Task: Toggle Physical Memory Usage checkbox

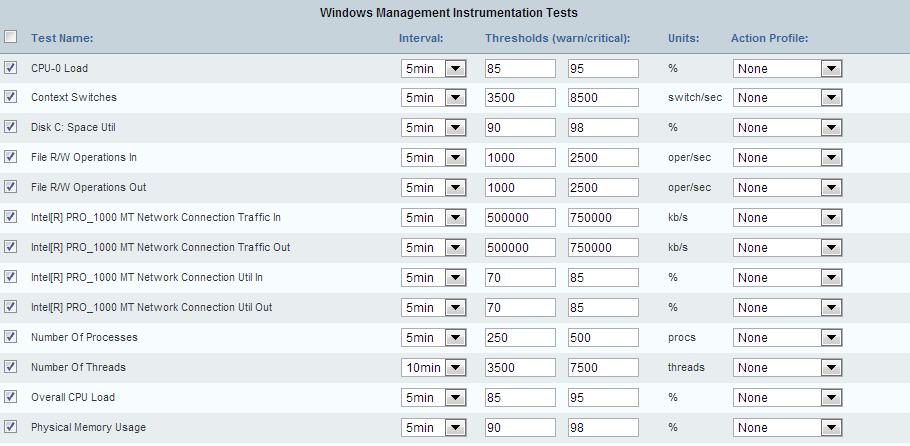Action: click(11, 427)
